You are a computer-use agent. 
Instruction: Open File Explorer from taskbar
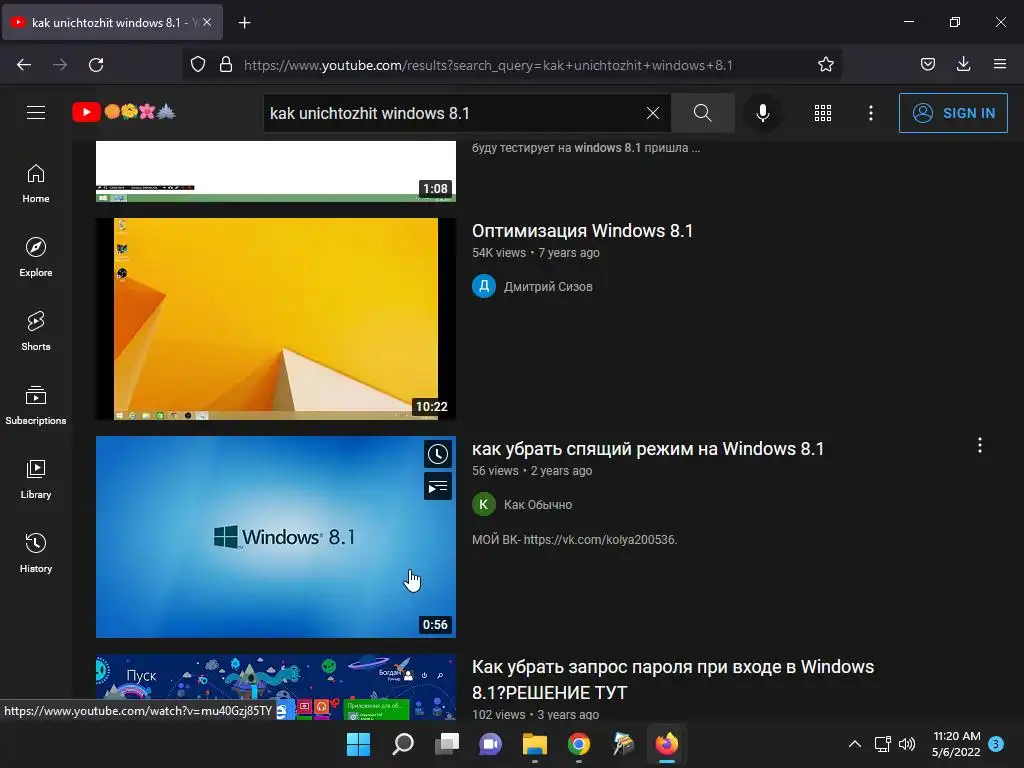pyautogui.click(x=534, y=744)
